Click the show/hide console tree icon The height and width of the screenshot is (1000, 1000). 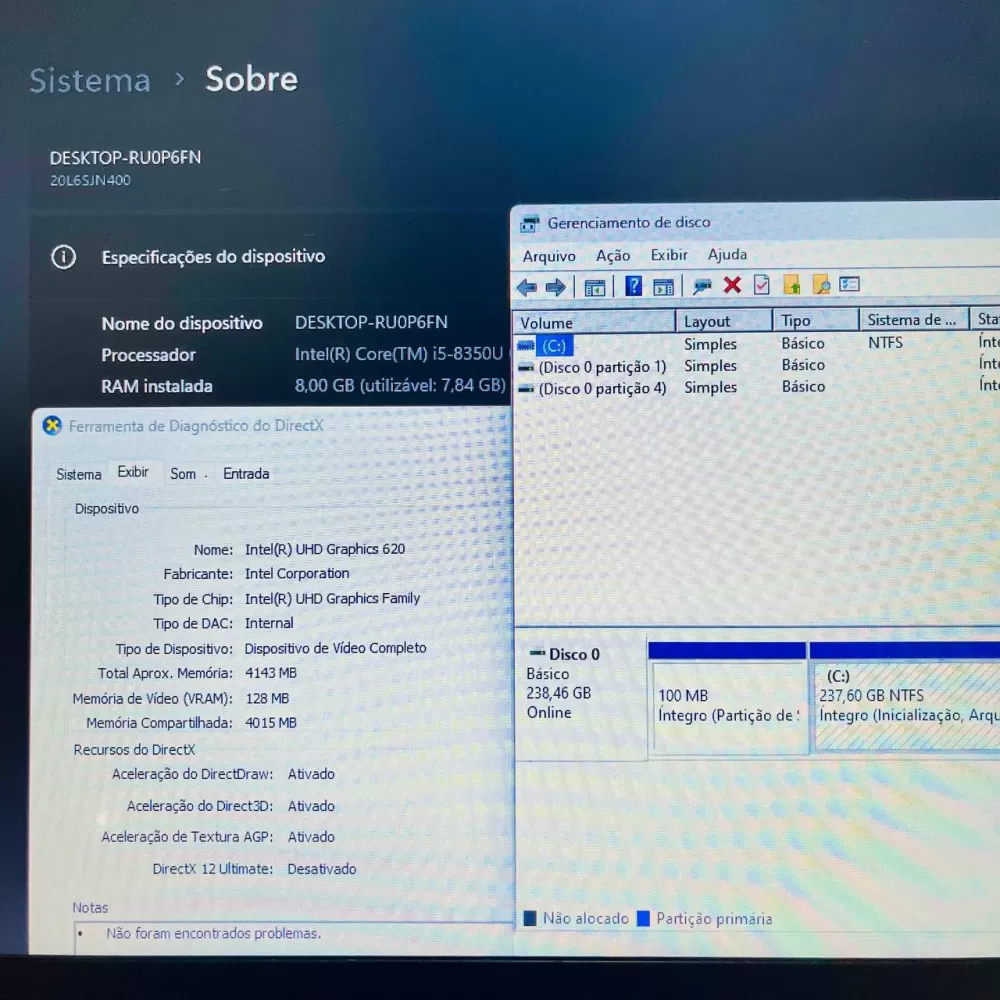pyautogui.click(x=595, y=287)
